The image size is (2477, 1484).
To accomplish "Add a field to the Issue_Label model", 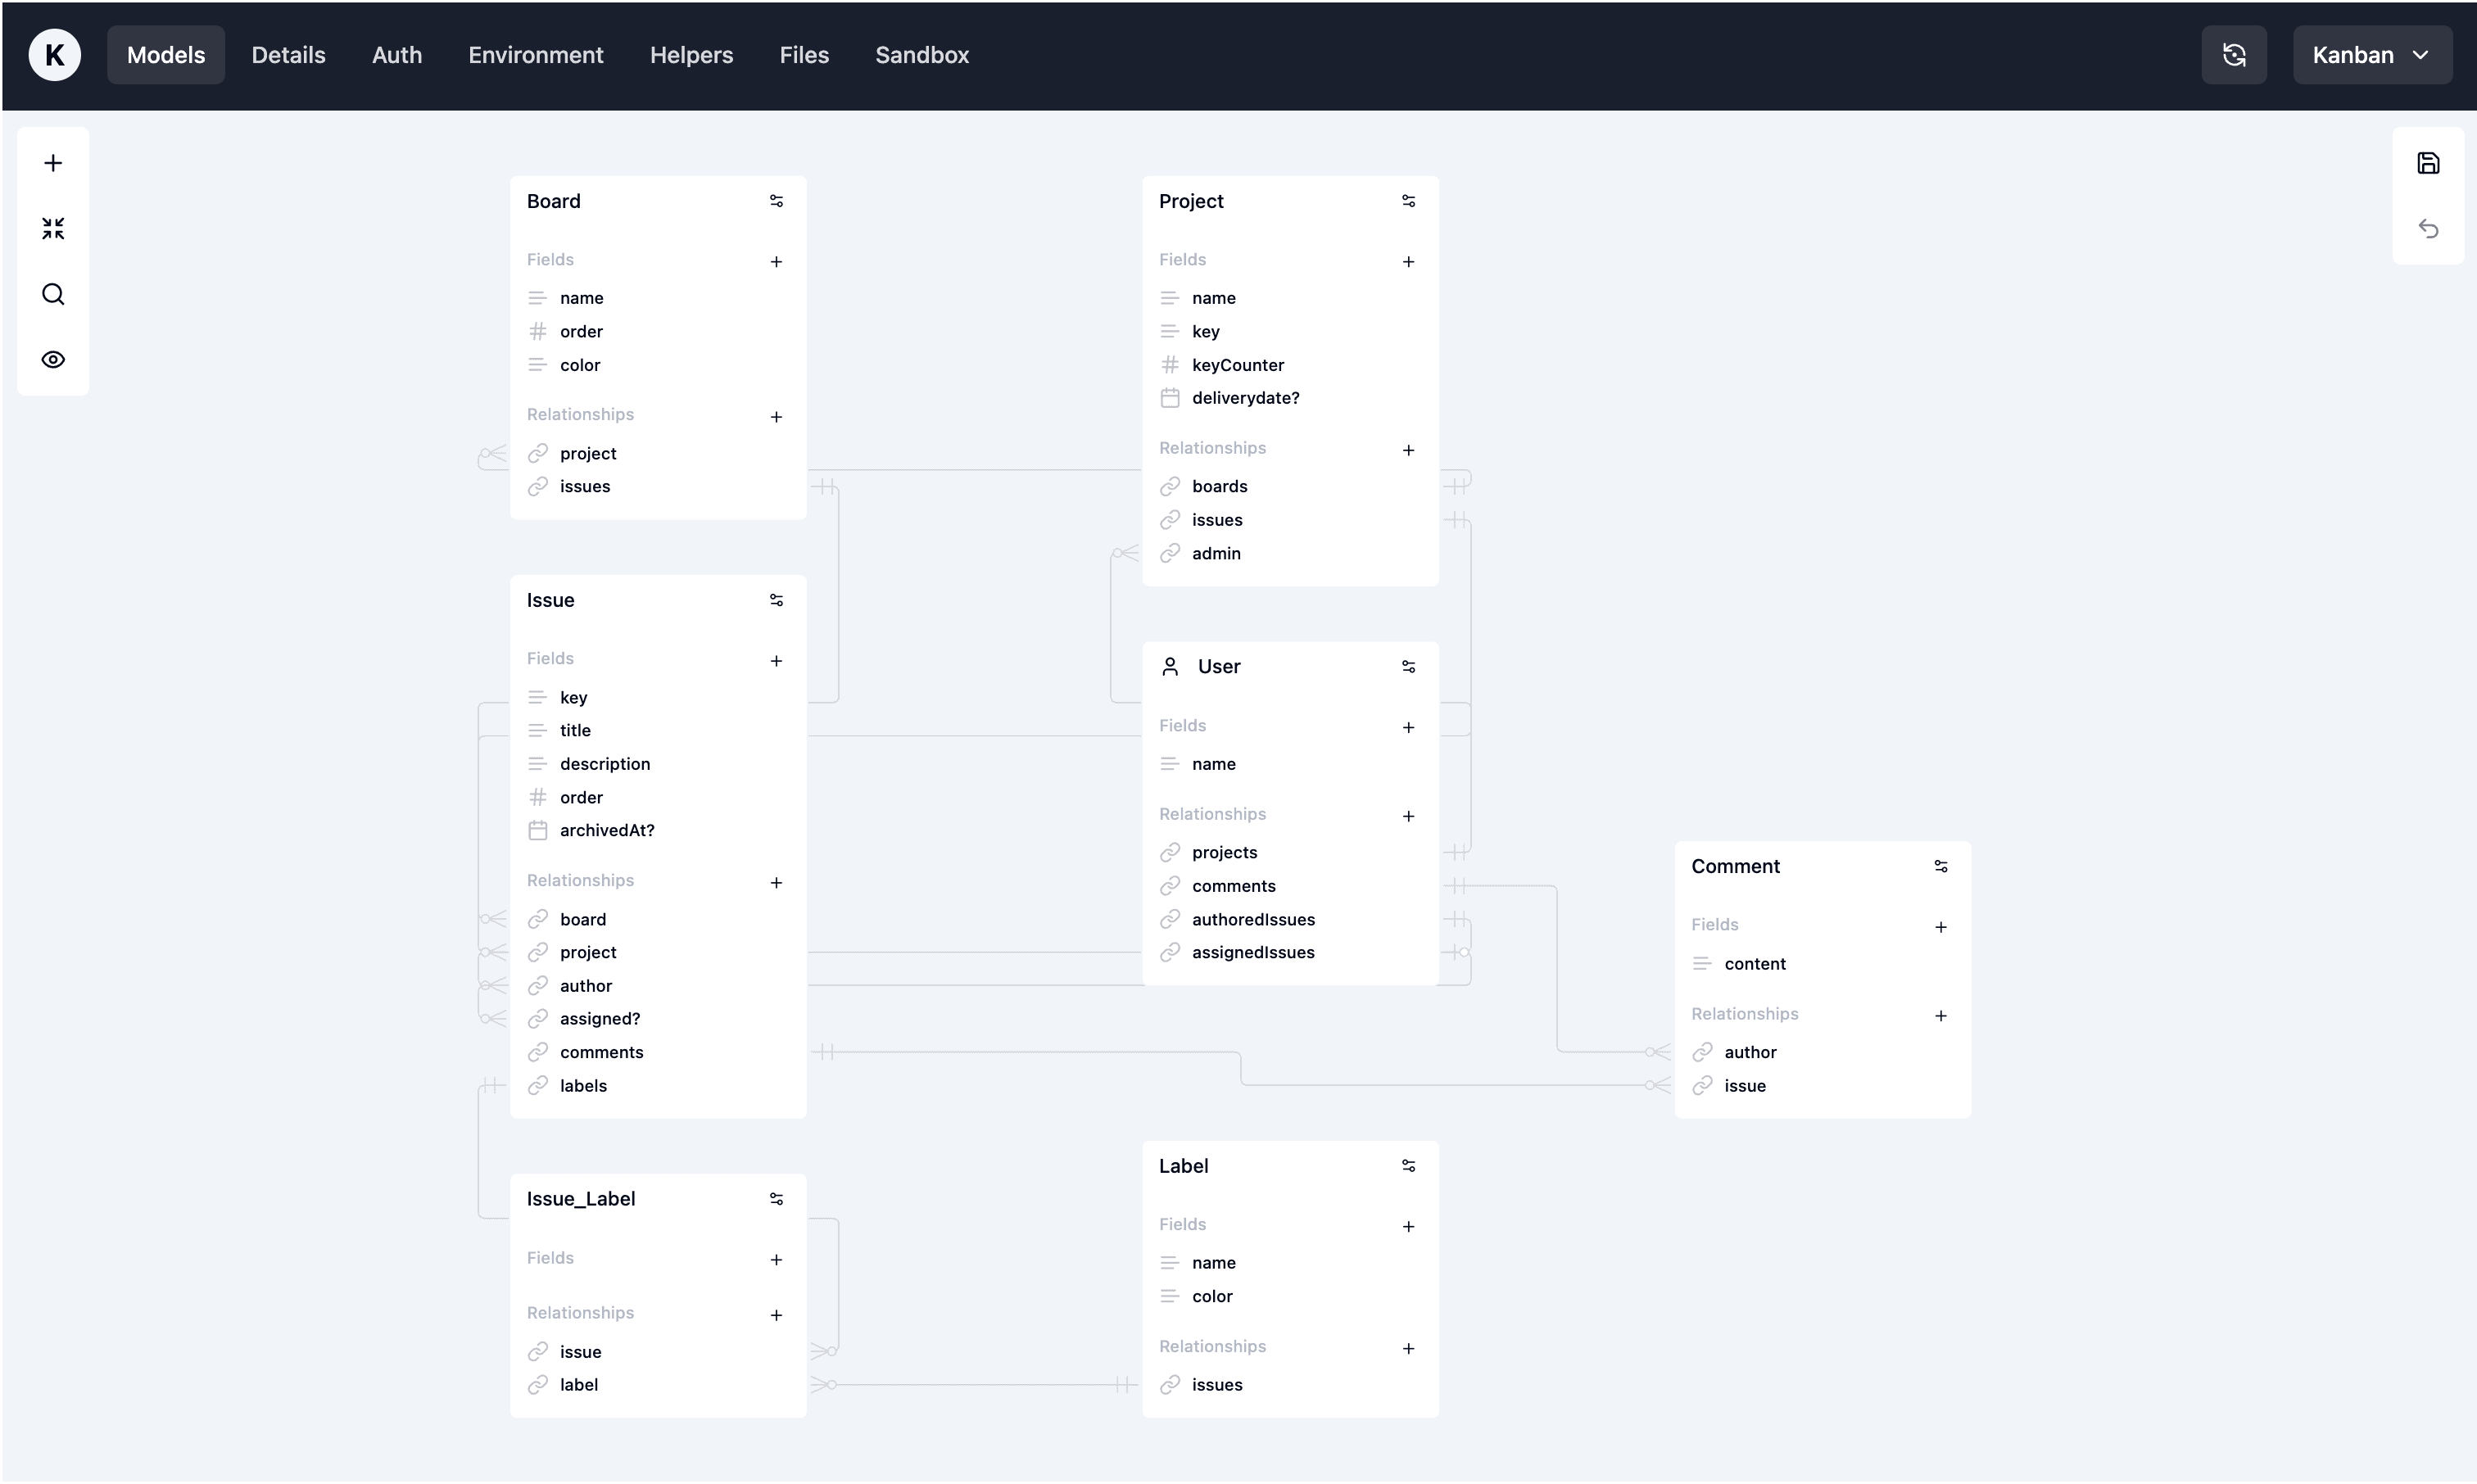I will [776, 1260].
